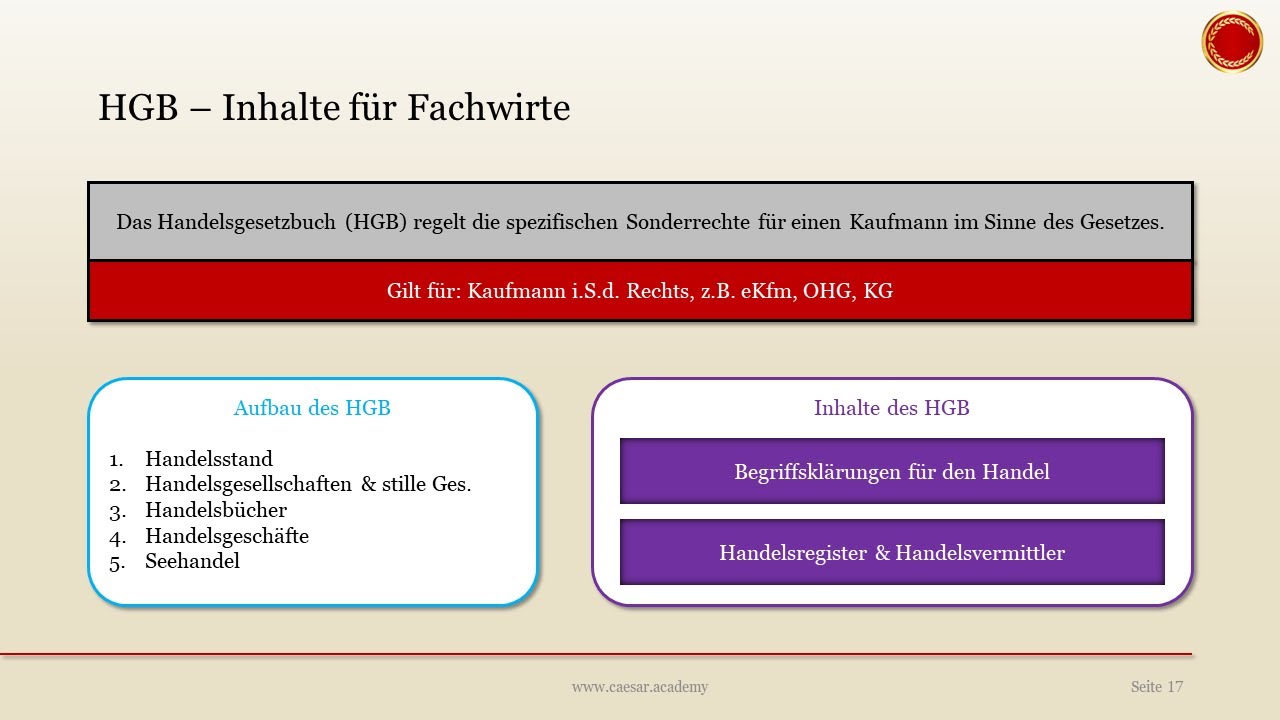Screen dimensions: 1280x720
Task: Select list item 'Handelsgeschäfte'
Action: (x=227, y=536)
